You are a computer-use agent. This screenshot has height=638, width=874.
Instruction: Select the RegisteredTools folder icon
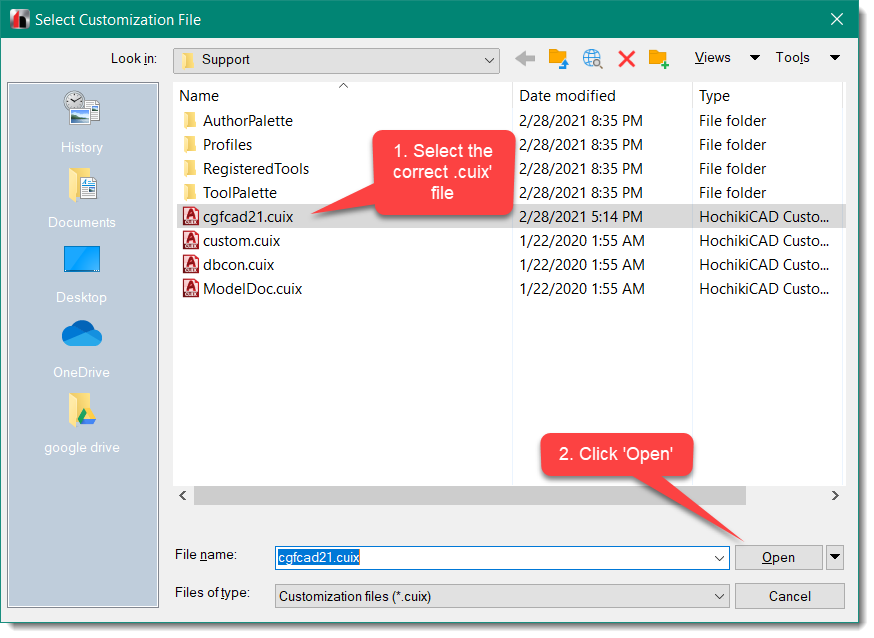190,168
